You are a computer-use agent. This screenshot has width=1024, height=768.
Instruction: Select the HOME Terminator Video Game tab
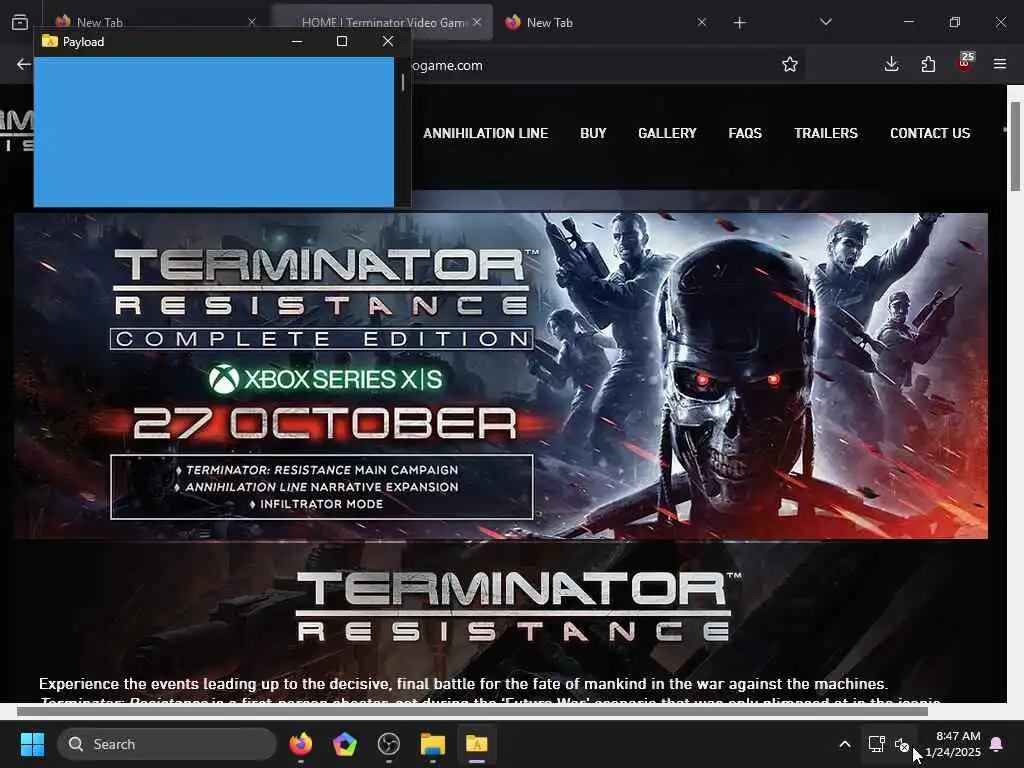382,22
